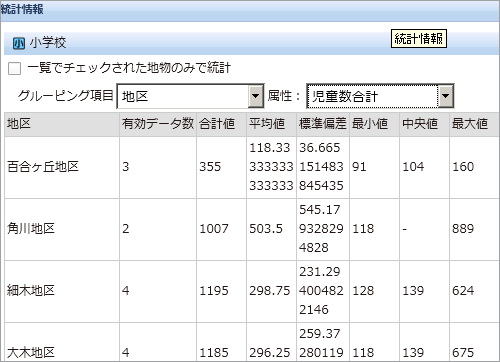This screenshot has width=500, height=362.
Task: Enable 一覧でチェックされた地物のみで統計 checkbox
Action: pos(14,68)
